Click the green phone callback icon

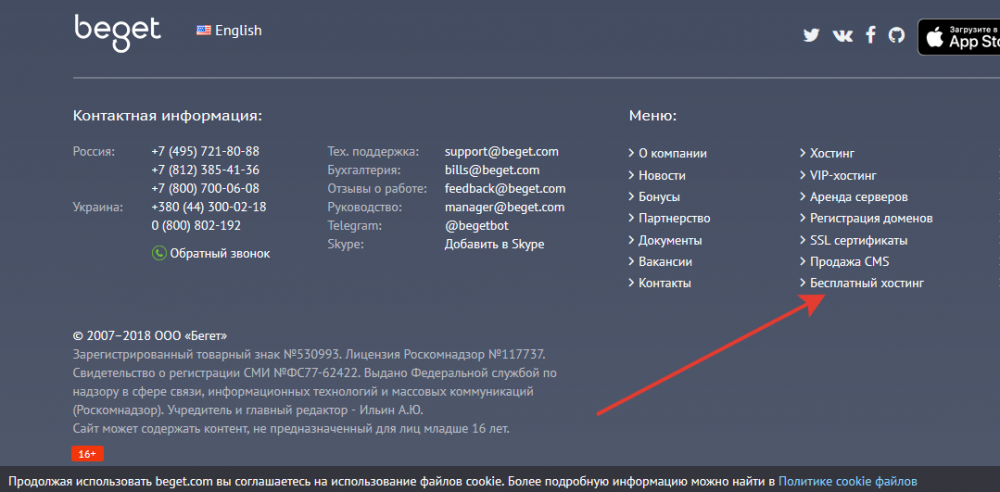(x=159, y=253)
